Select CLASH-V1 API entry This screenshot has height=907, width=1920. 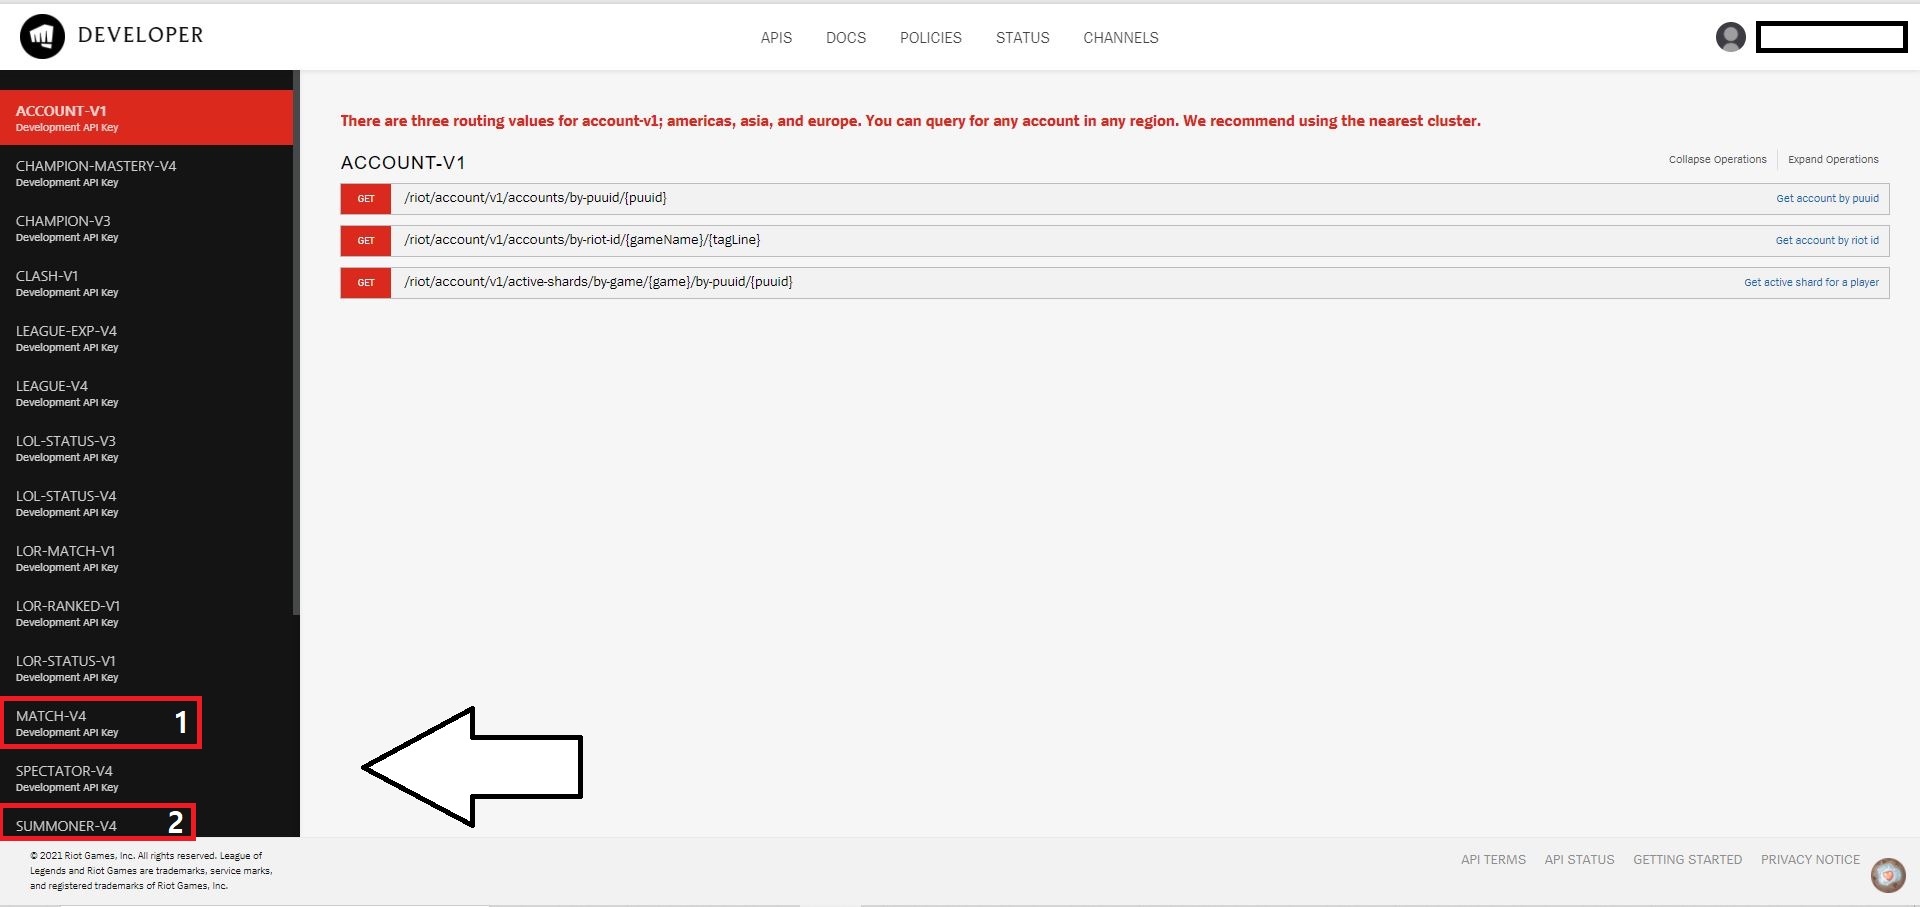tap(146, 283)
